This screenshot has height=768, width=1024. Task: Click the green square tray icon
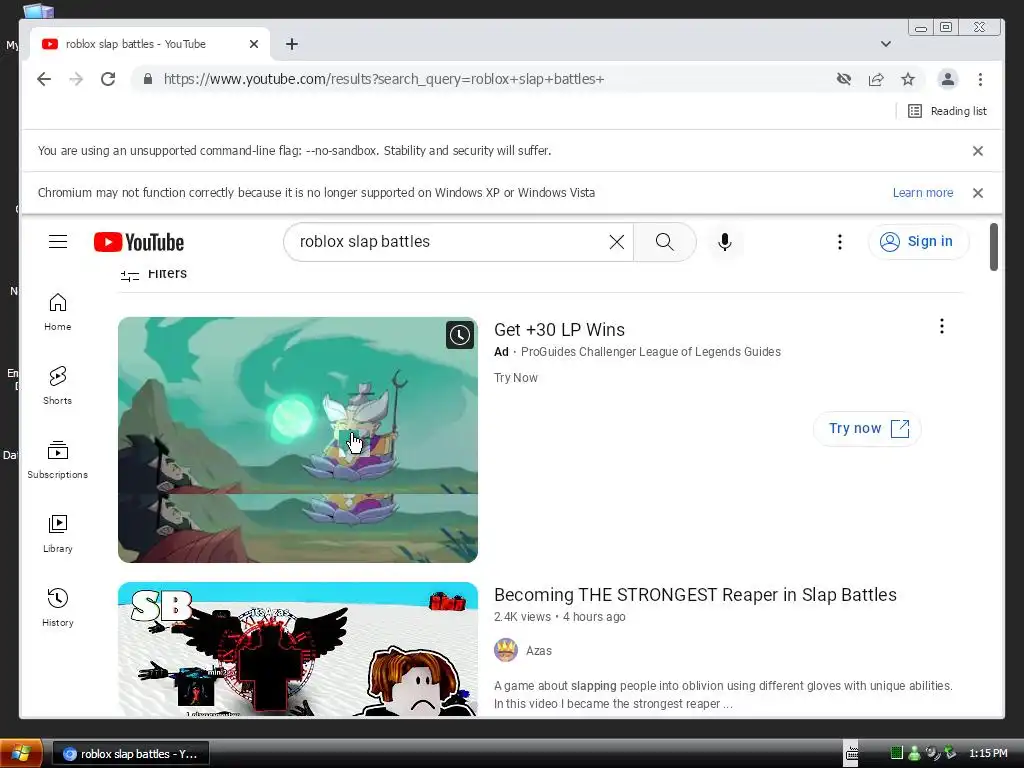[897, 753]
